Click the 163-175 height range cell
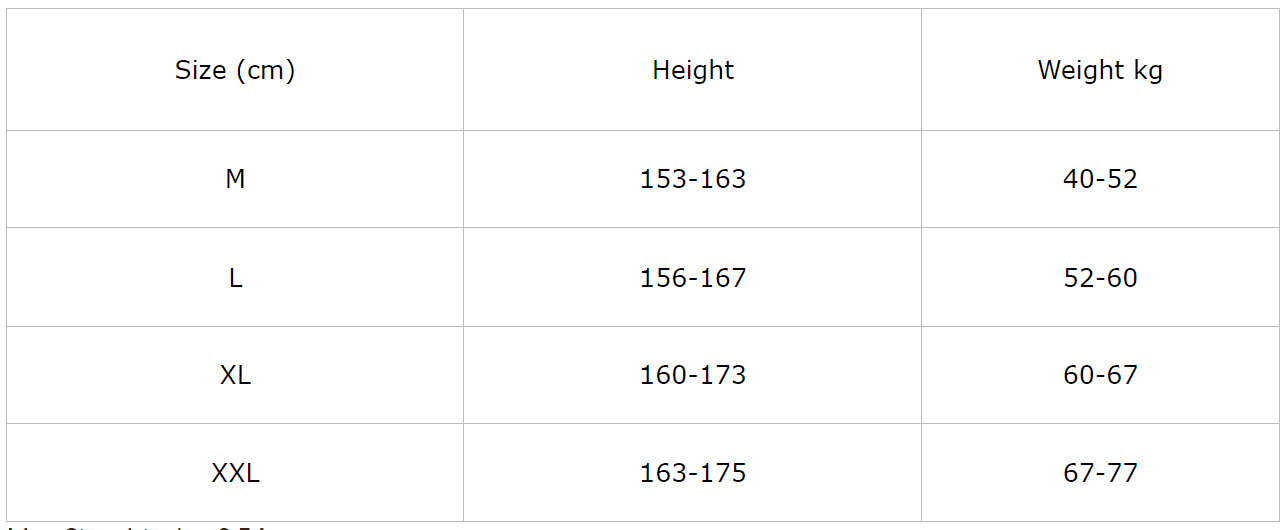The image size is (1286, 530). (x=692, y=472)
